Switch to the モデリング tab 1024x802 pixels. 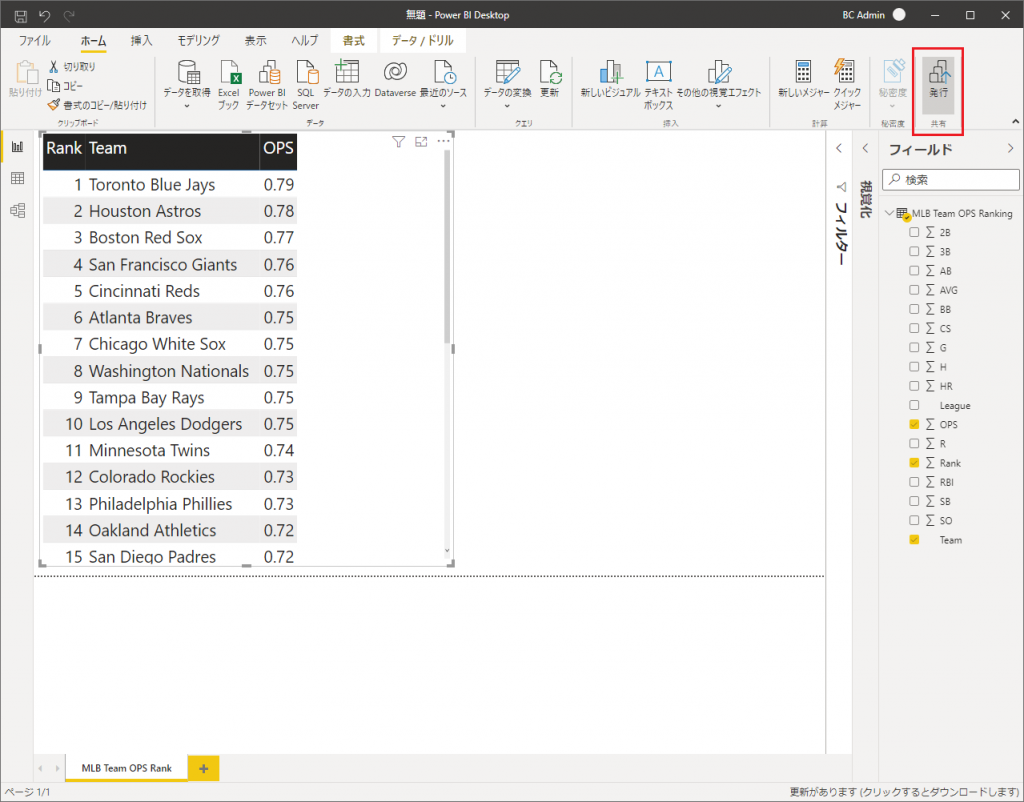click(x=199, y=40)
